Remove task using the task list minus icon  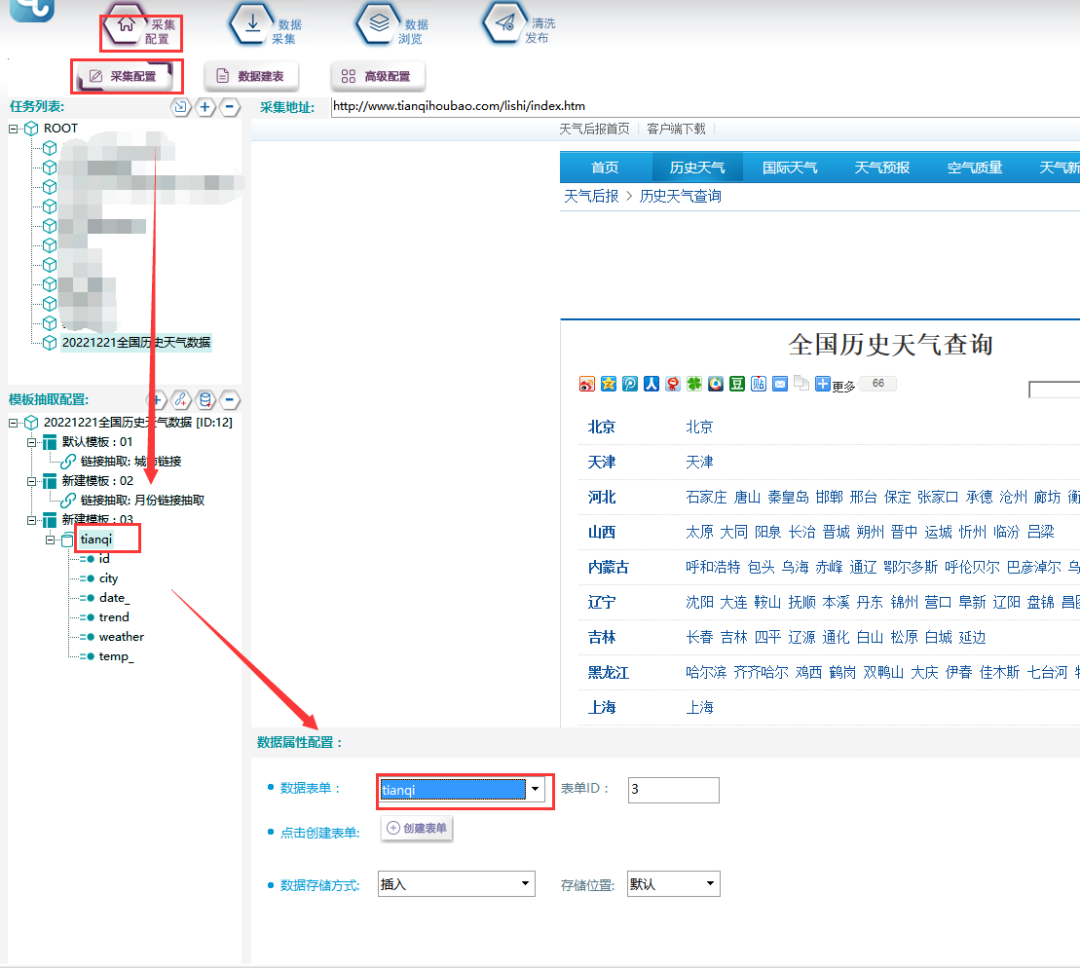[x=230, y=107]
